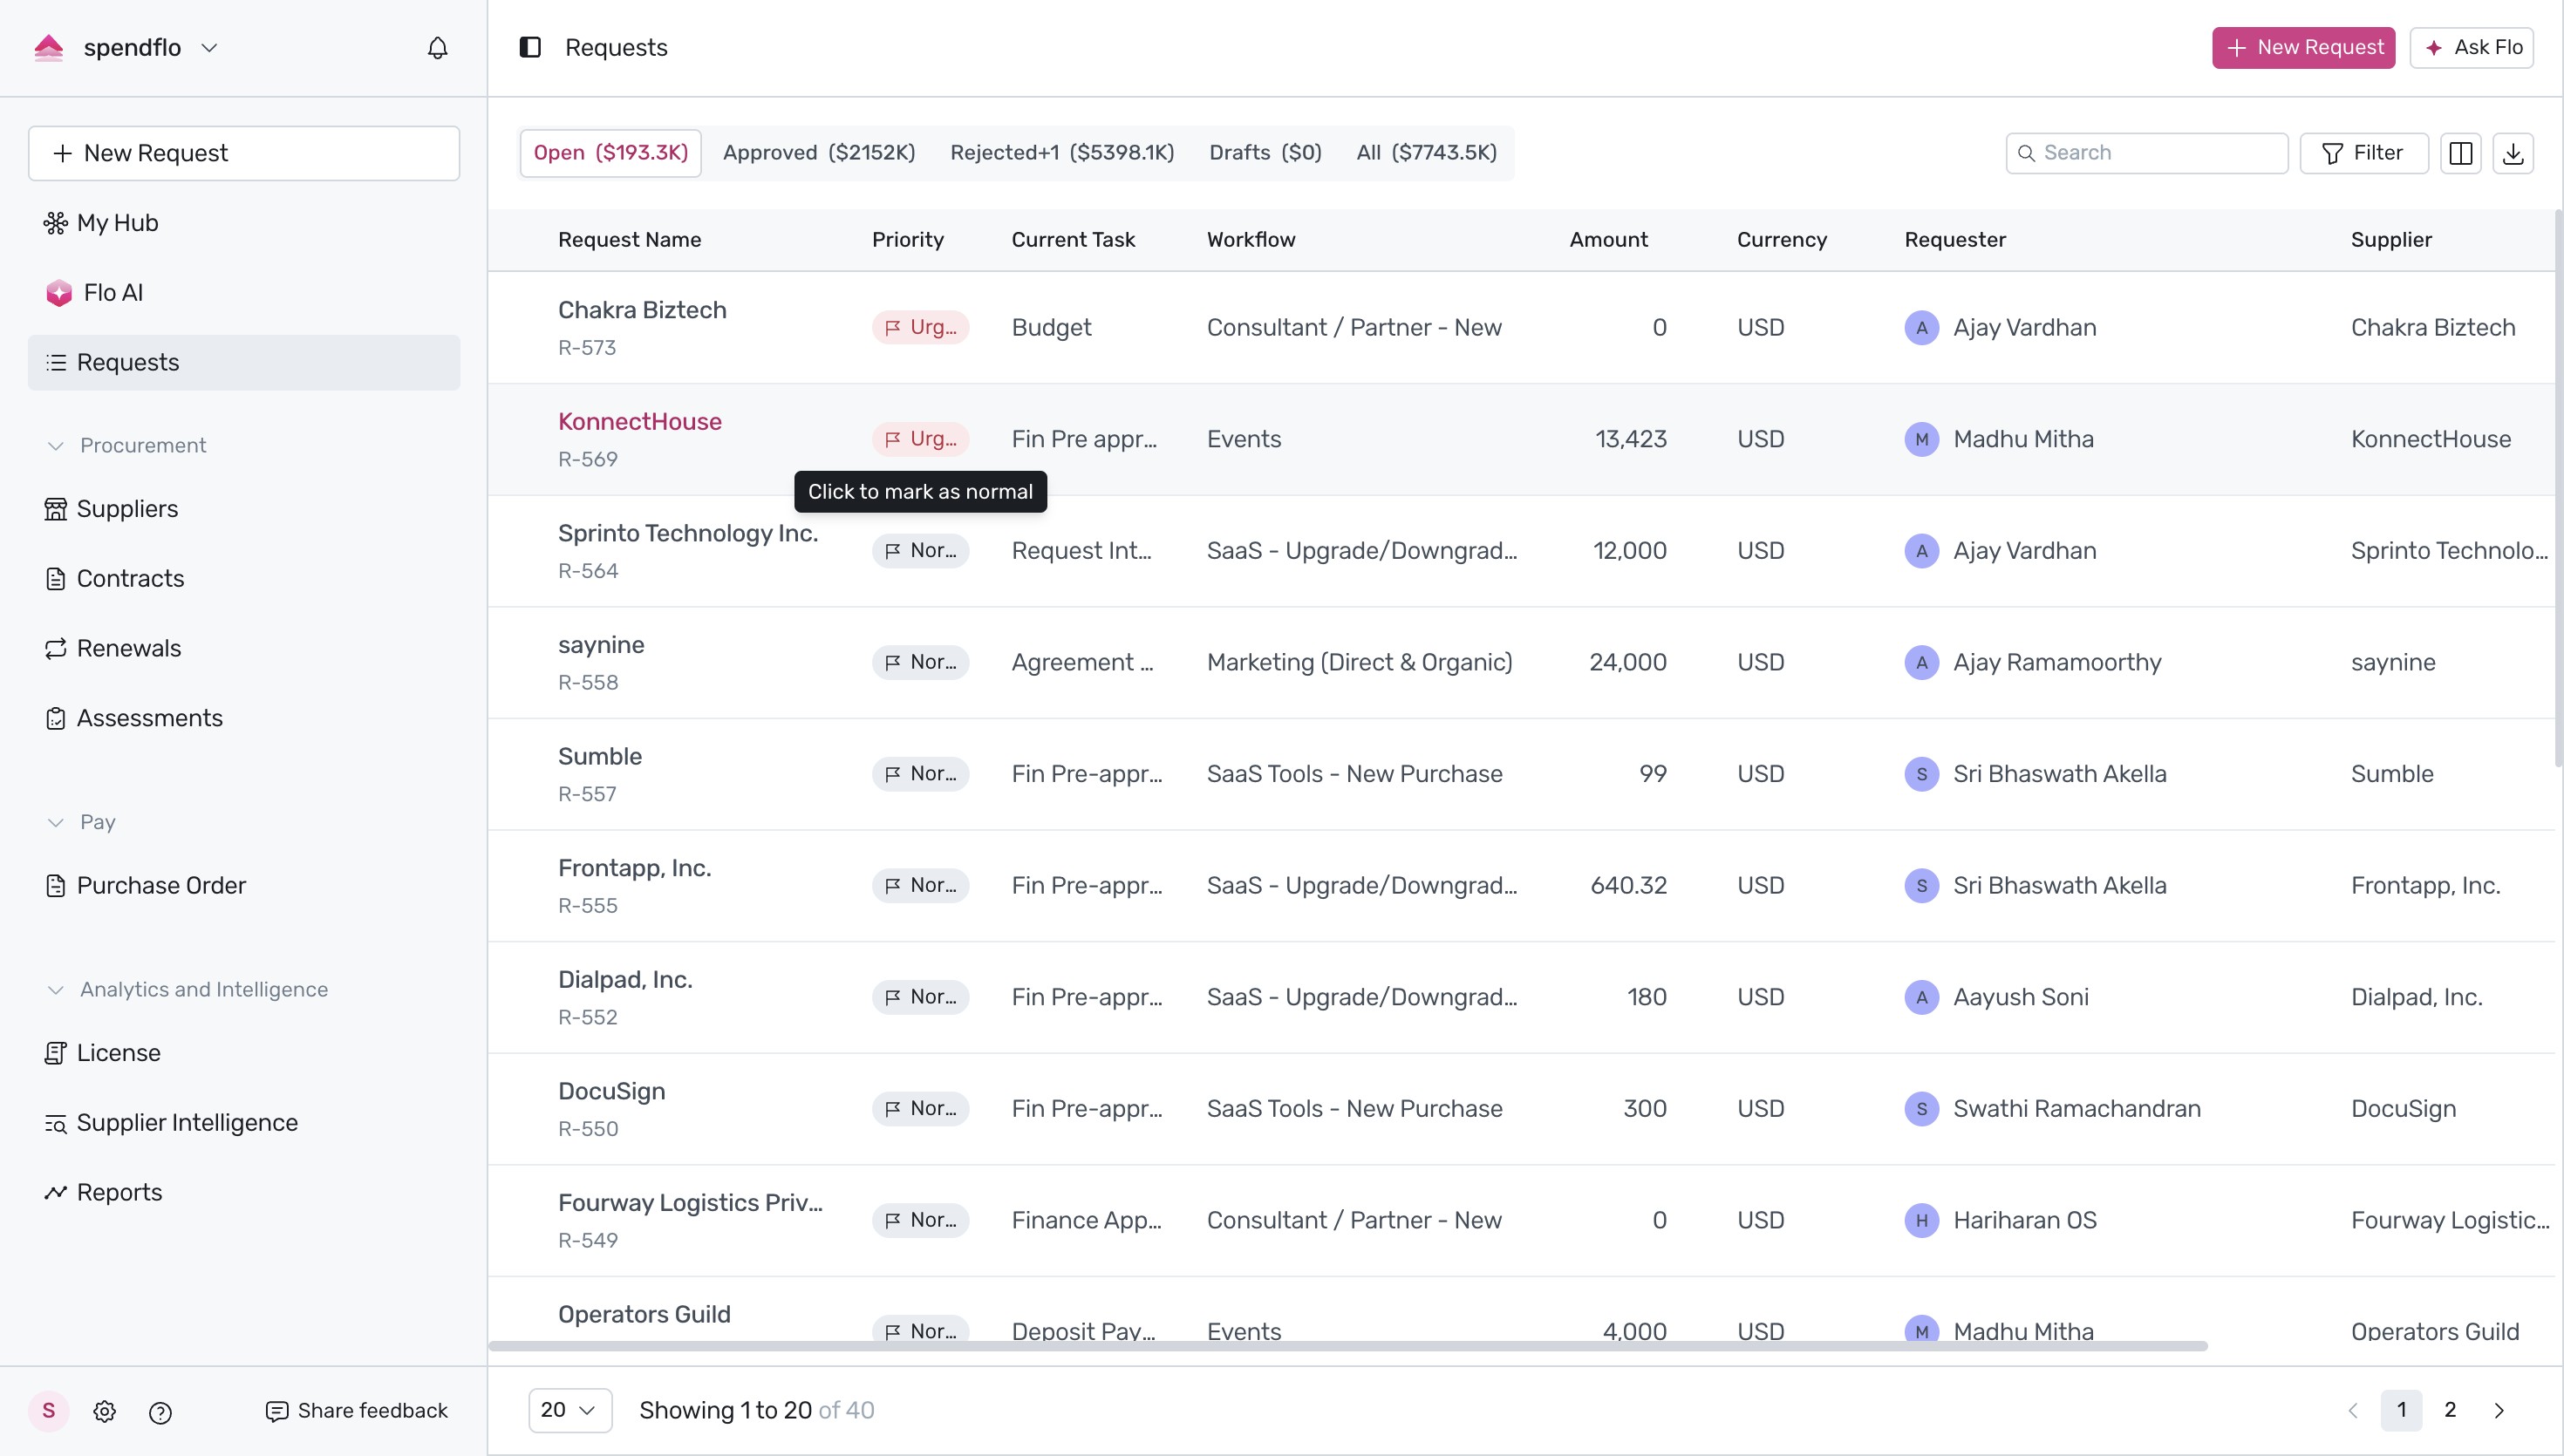Switch to Open requests tab

[610, 153]
